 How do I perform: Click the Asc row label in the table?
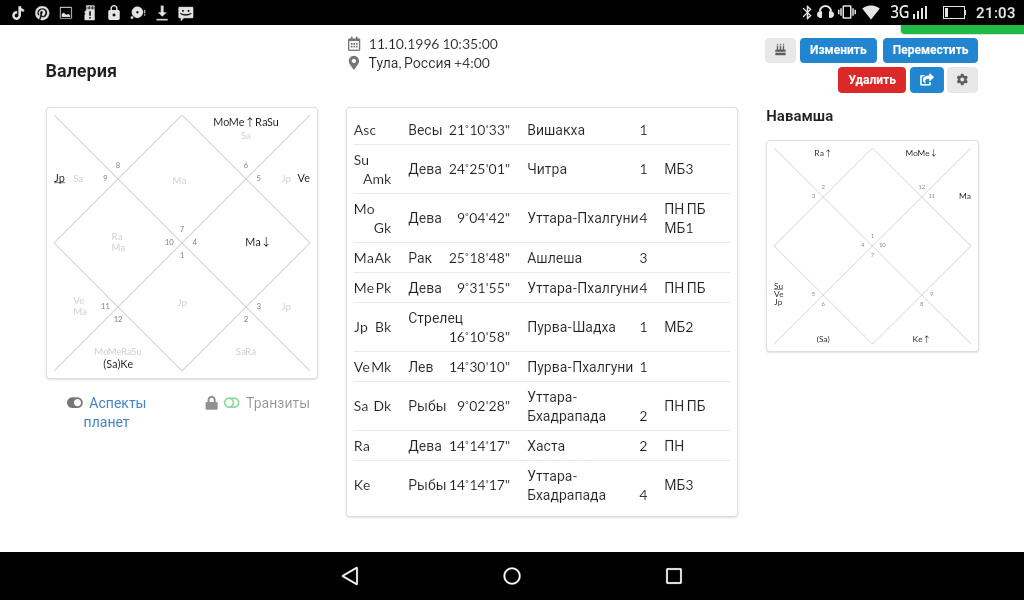click(365, 130)
